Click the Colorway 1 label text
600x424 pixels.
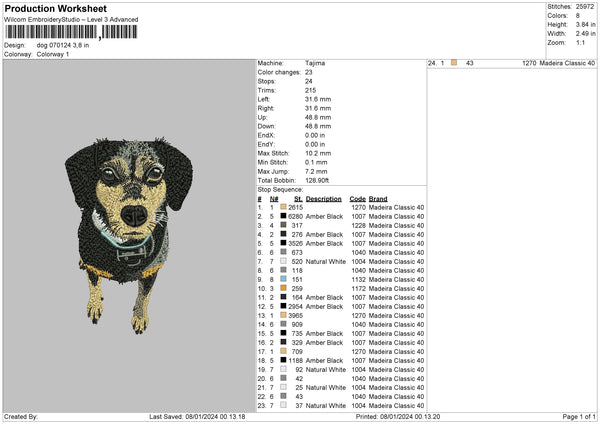pos(53,54)
